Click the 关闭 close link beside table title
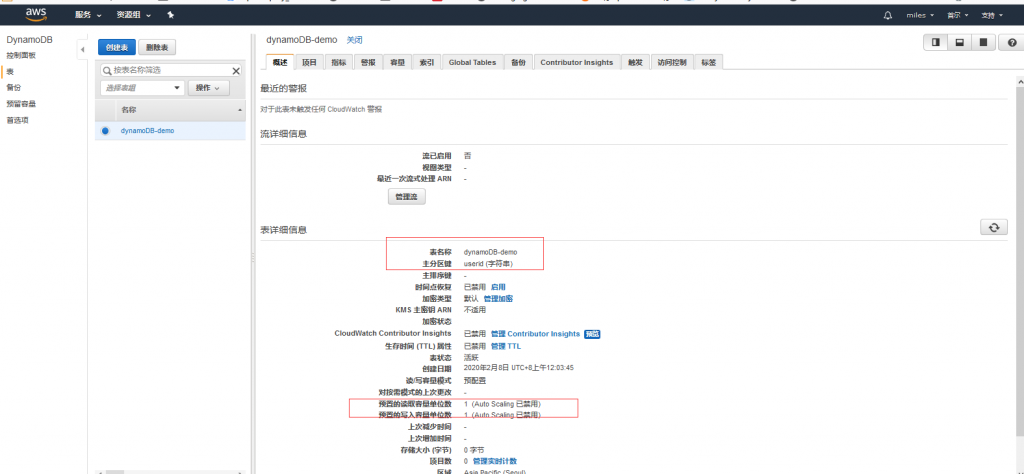This screenshot has width=1024, height=474. (x=354, y=40)
